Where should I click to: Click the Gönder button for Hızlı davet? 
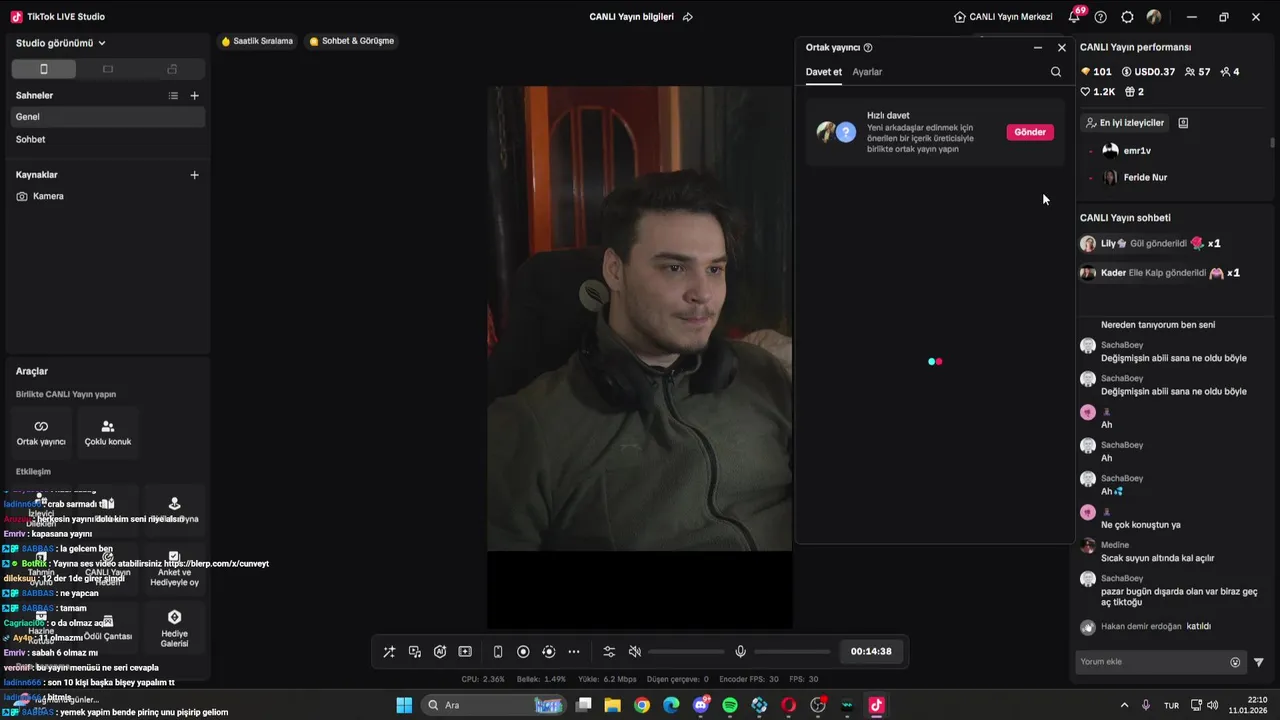click(x=1030, y=132)
